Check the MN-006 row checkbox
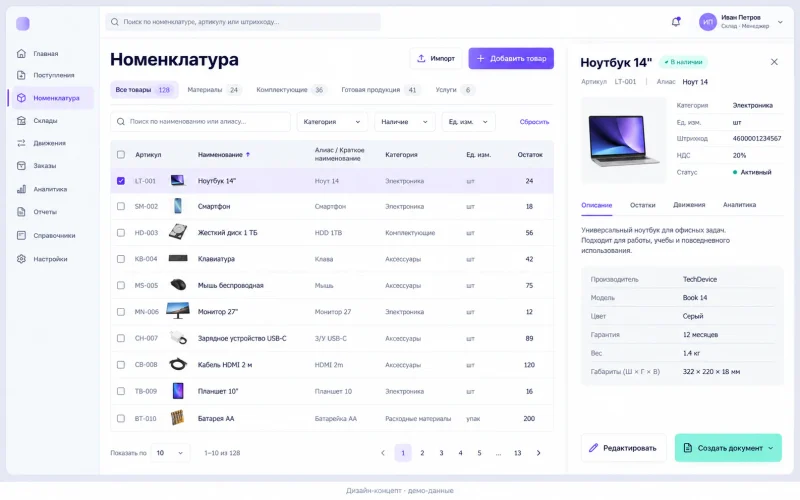Viewport: 800px width, 500px height. coord(120,312)
